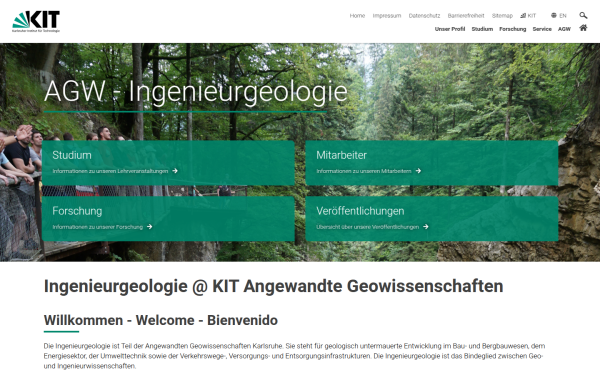Click the arrow beside Veröffentlichungen overview
The height and width of the screenshot is (375, 600).
[426, 227]
